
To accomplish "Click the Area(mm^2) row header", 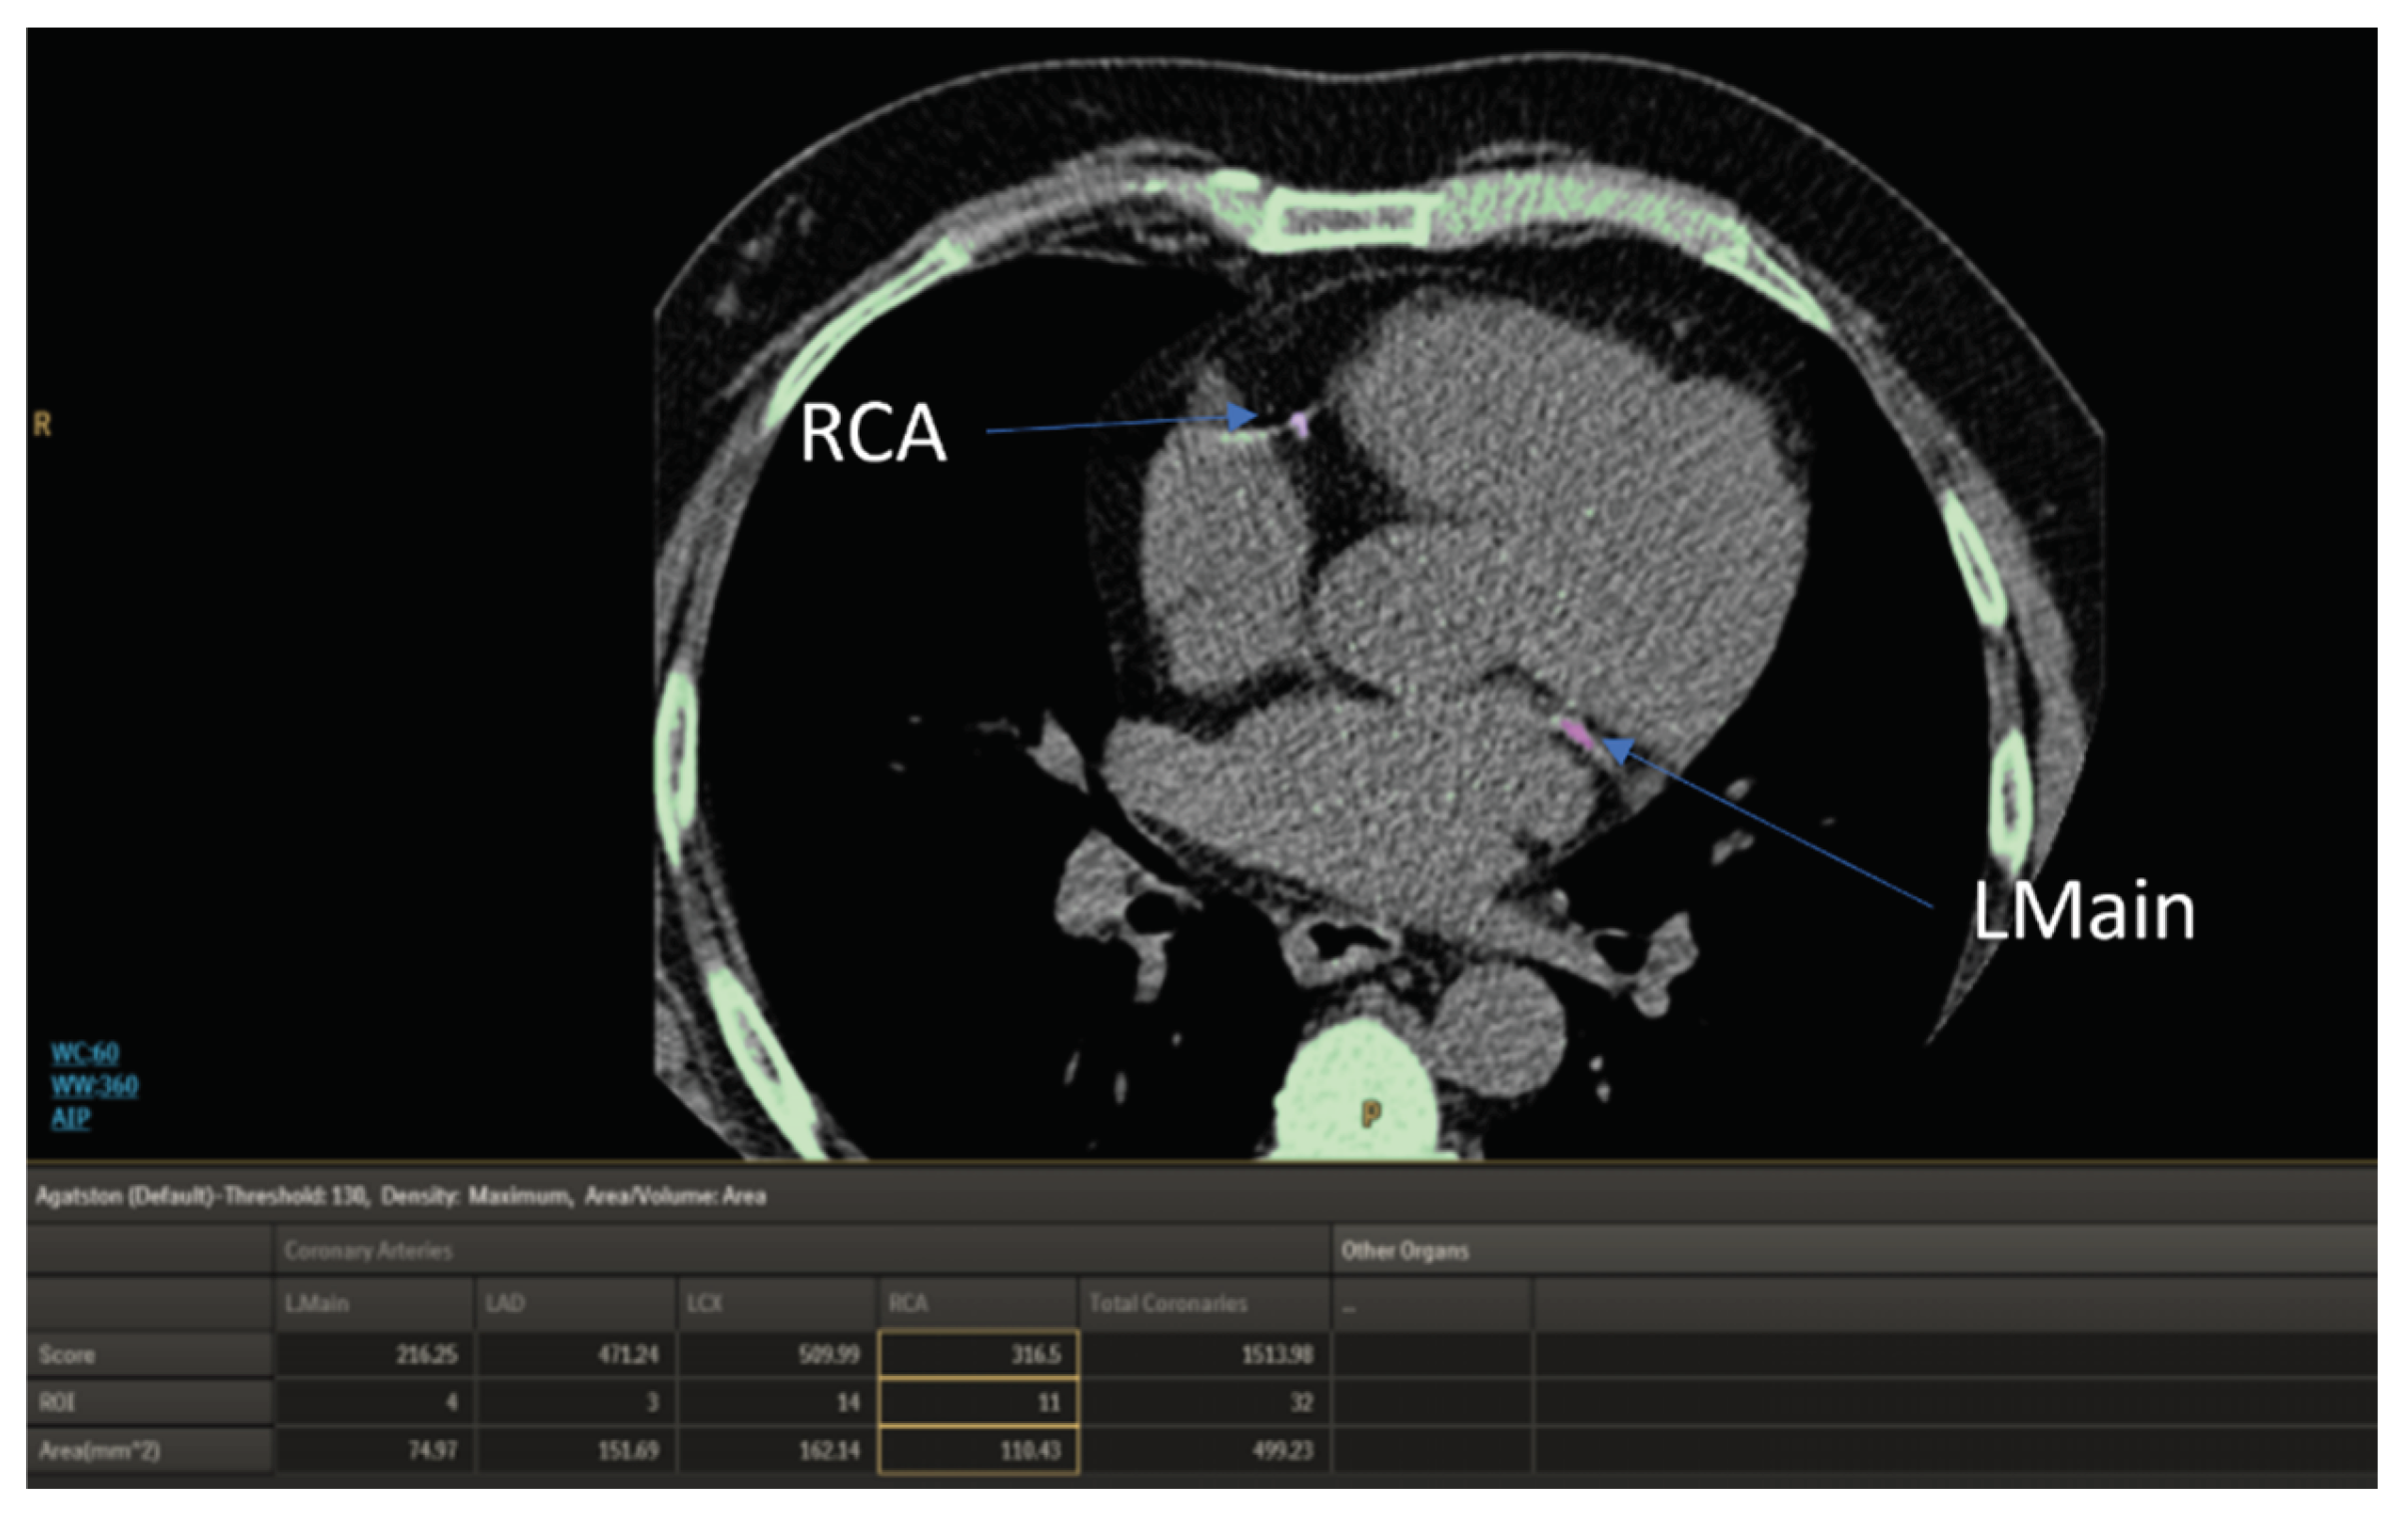I will [x=99, y=1450].
